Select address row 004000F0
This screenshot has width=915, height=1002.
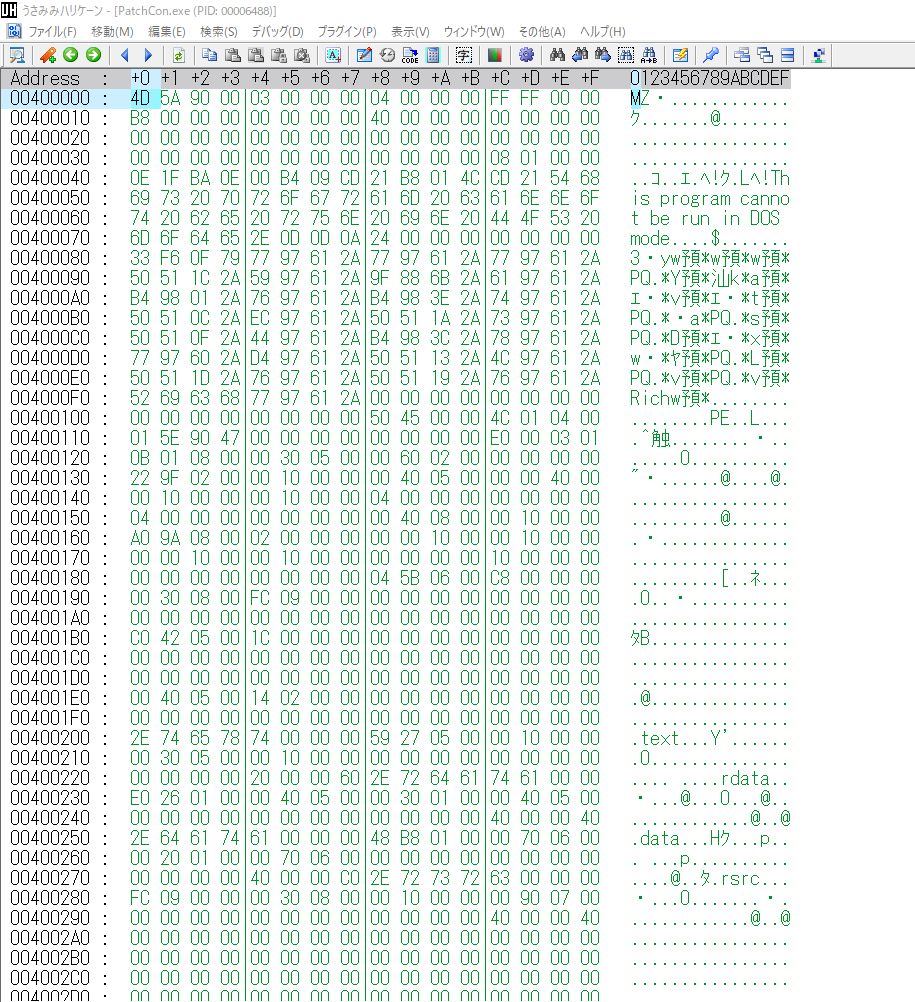click(x=50, y=398)
